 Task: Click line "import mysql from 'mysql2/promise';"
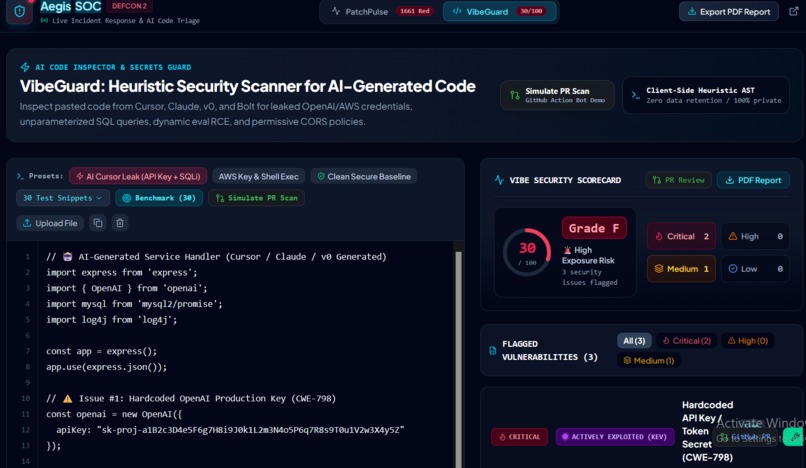coord(134,304)
